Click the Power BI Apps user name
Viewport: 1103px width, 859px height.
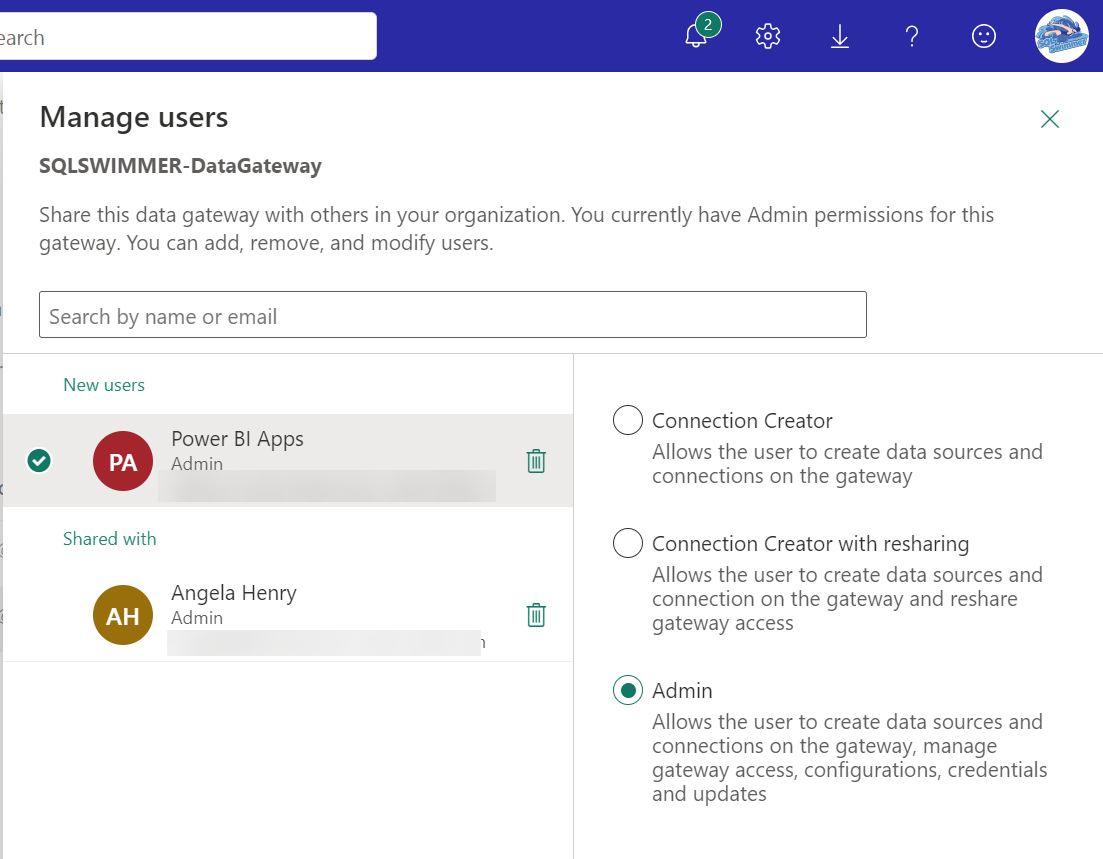point(237,439)
